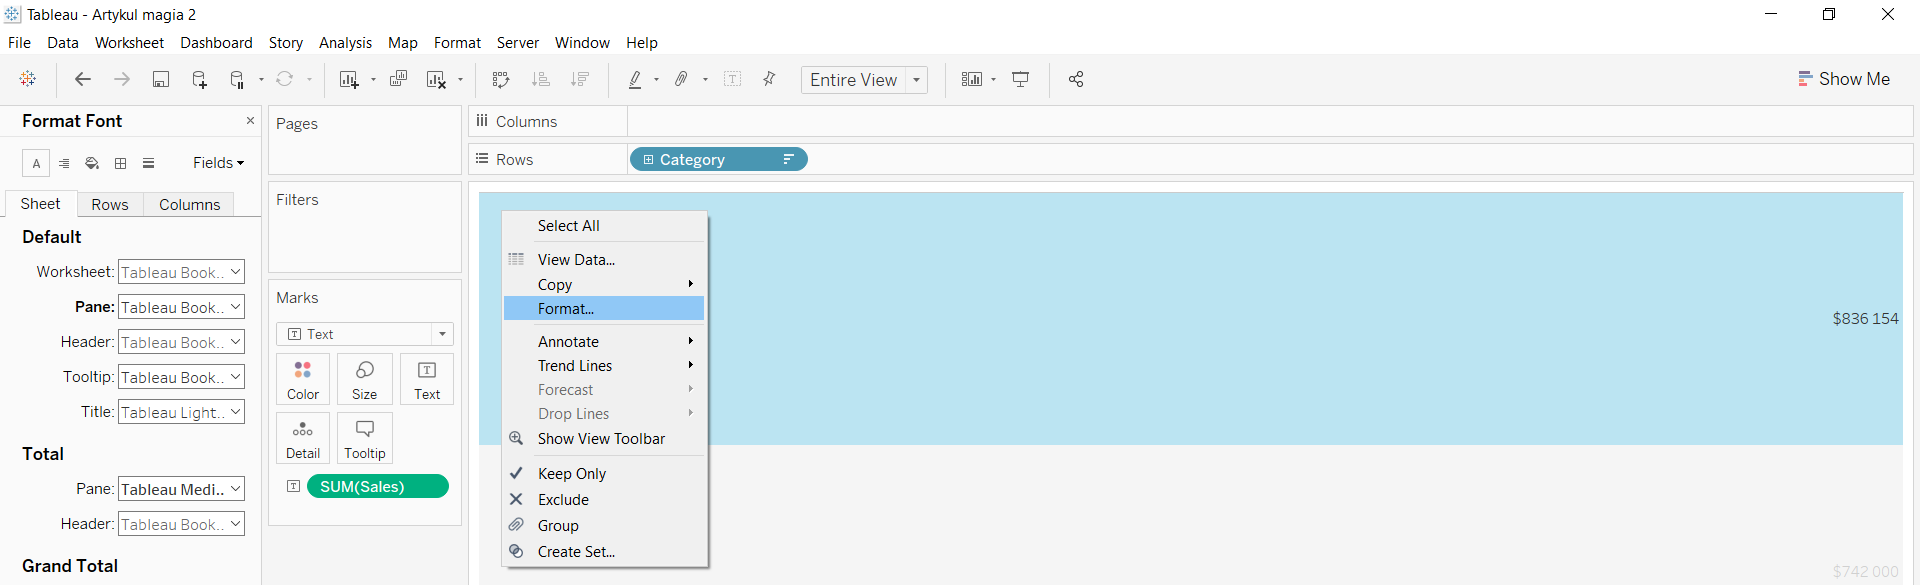The height and width of the screenshot is (585, 1920).
Task: Click Exclude in the context menu
Action: tap(563, 500)
